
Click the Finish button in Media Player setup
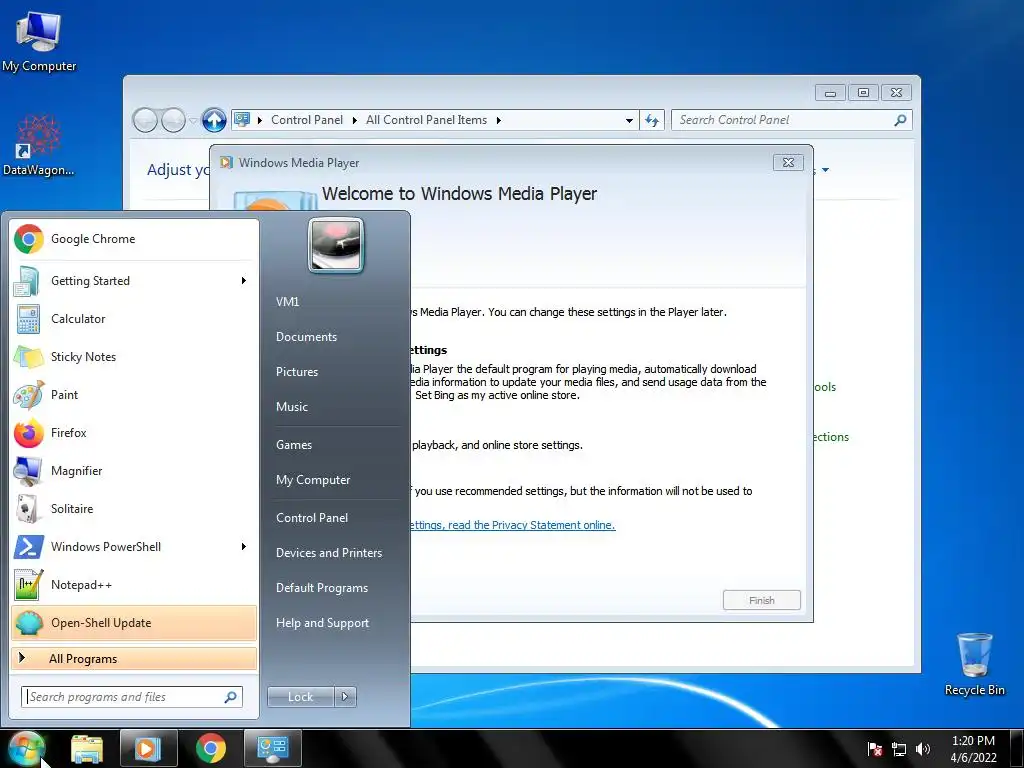(761, 600)
